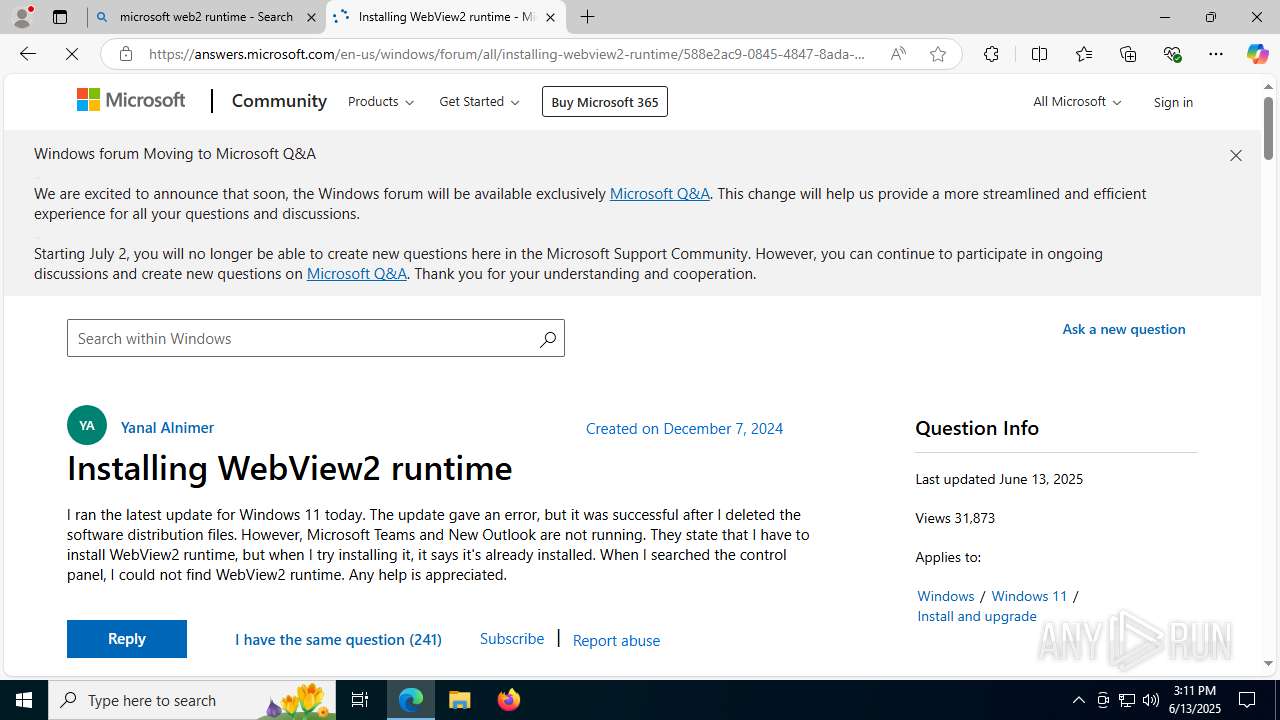Screen dimensions: 1280x720
Task: Click the blue Reply button
Action: click(127, 639)
